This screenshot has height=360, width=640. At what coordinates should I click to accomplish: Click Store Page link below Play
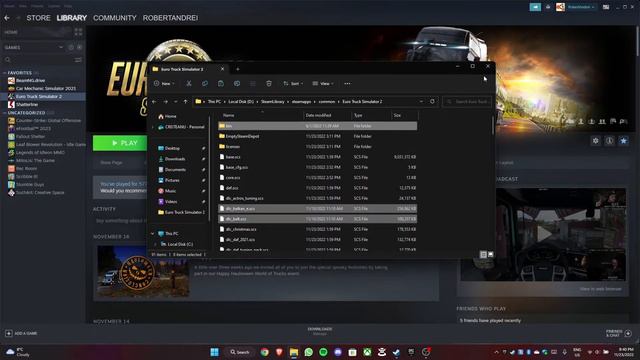(111, 162)
